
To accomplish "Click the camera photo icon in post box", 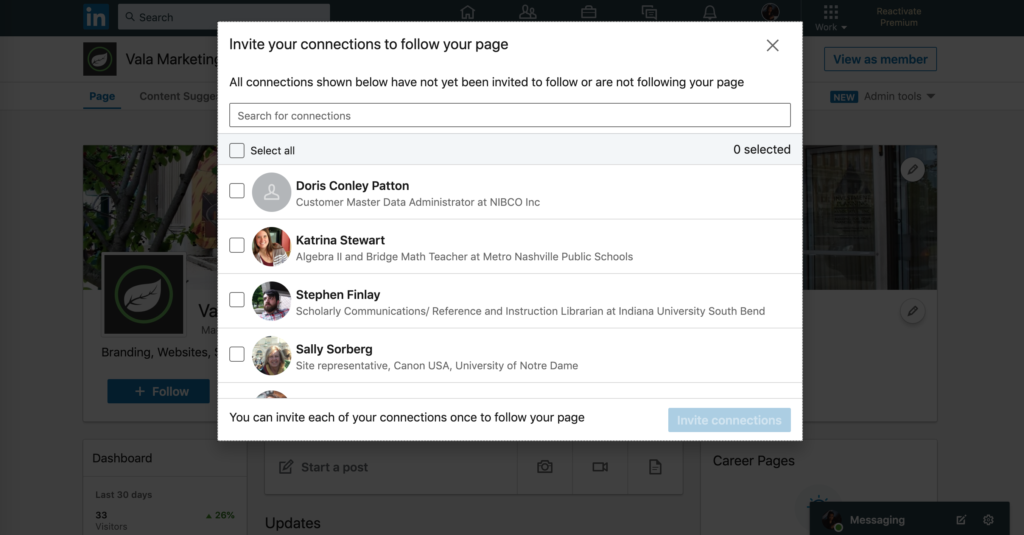I will [545, 467].
